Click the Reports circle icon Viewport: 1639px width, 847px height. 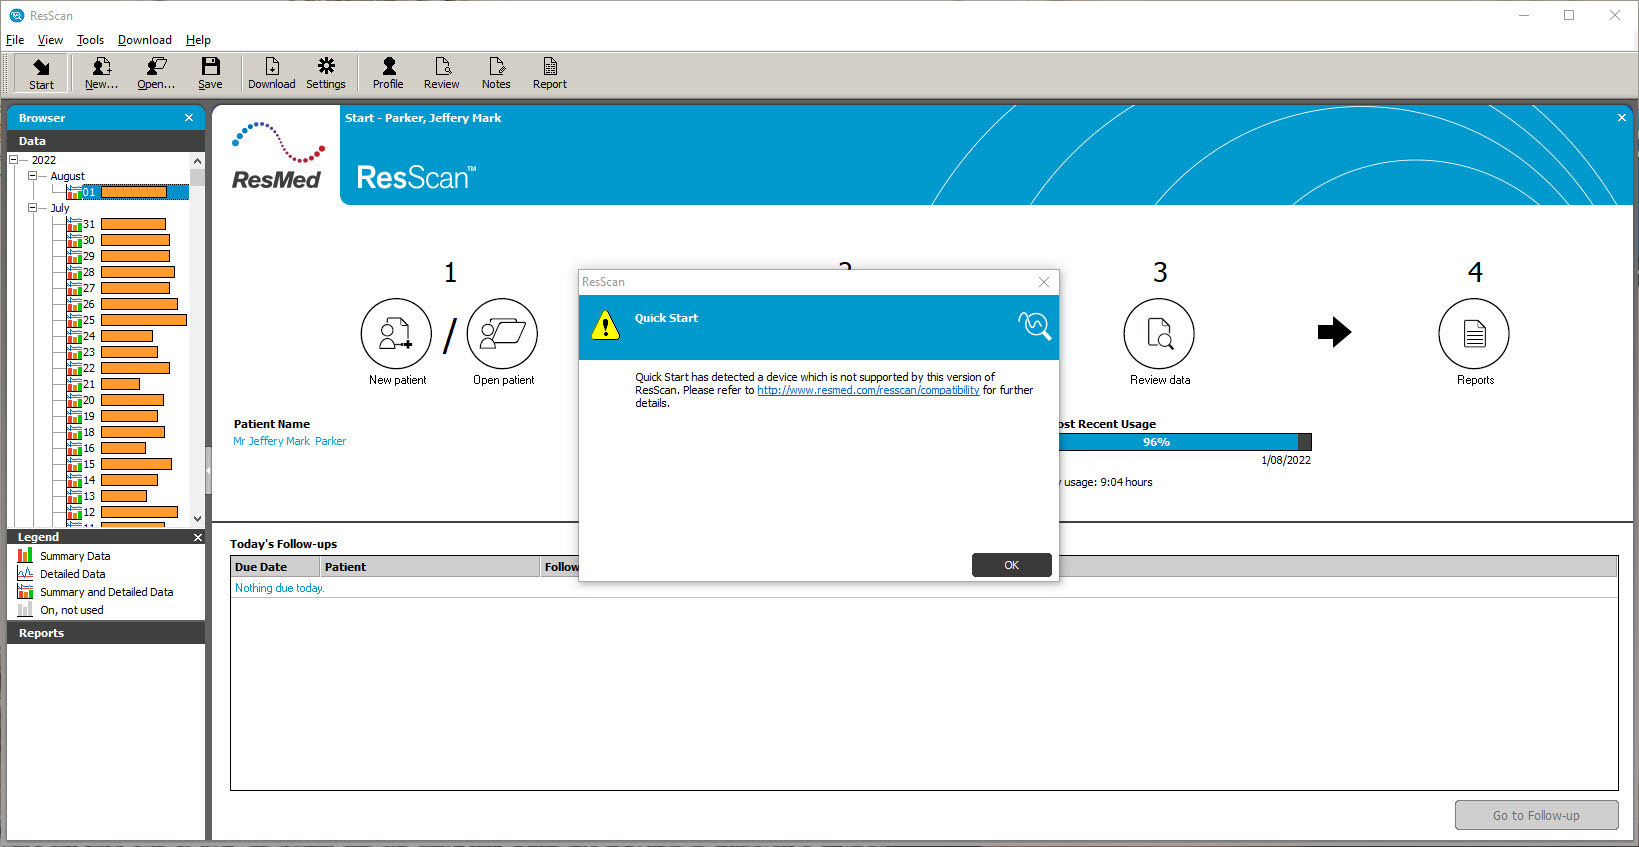pos(1474,333)
